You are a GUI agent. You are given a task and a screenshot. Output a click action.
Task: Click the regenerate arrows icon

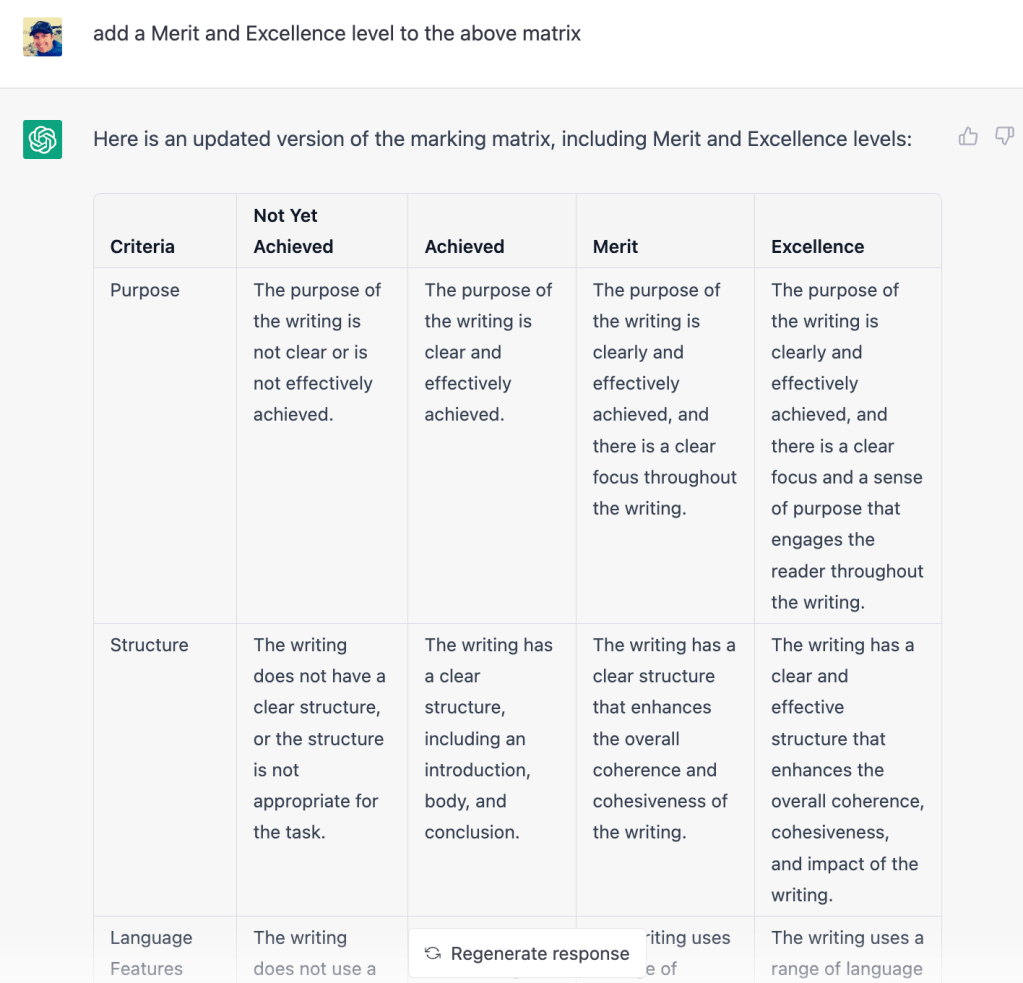433,953
